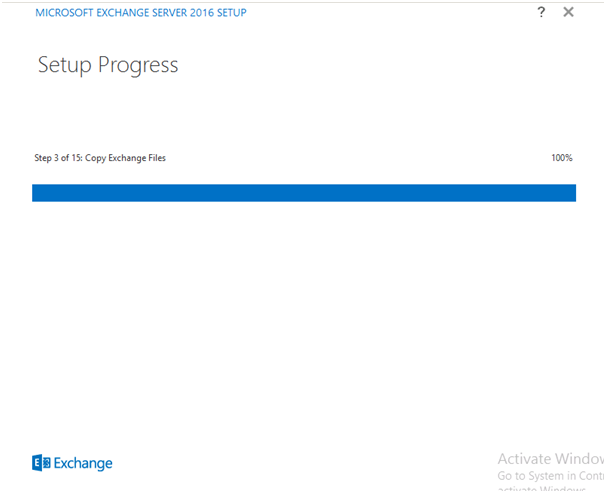Click the Exchange logo icon

[x=41, y=462]
